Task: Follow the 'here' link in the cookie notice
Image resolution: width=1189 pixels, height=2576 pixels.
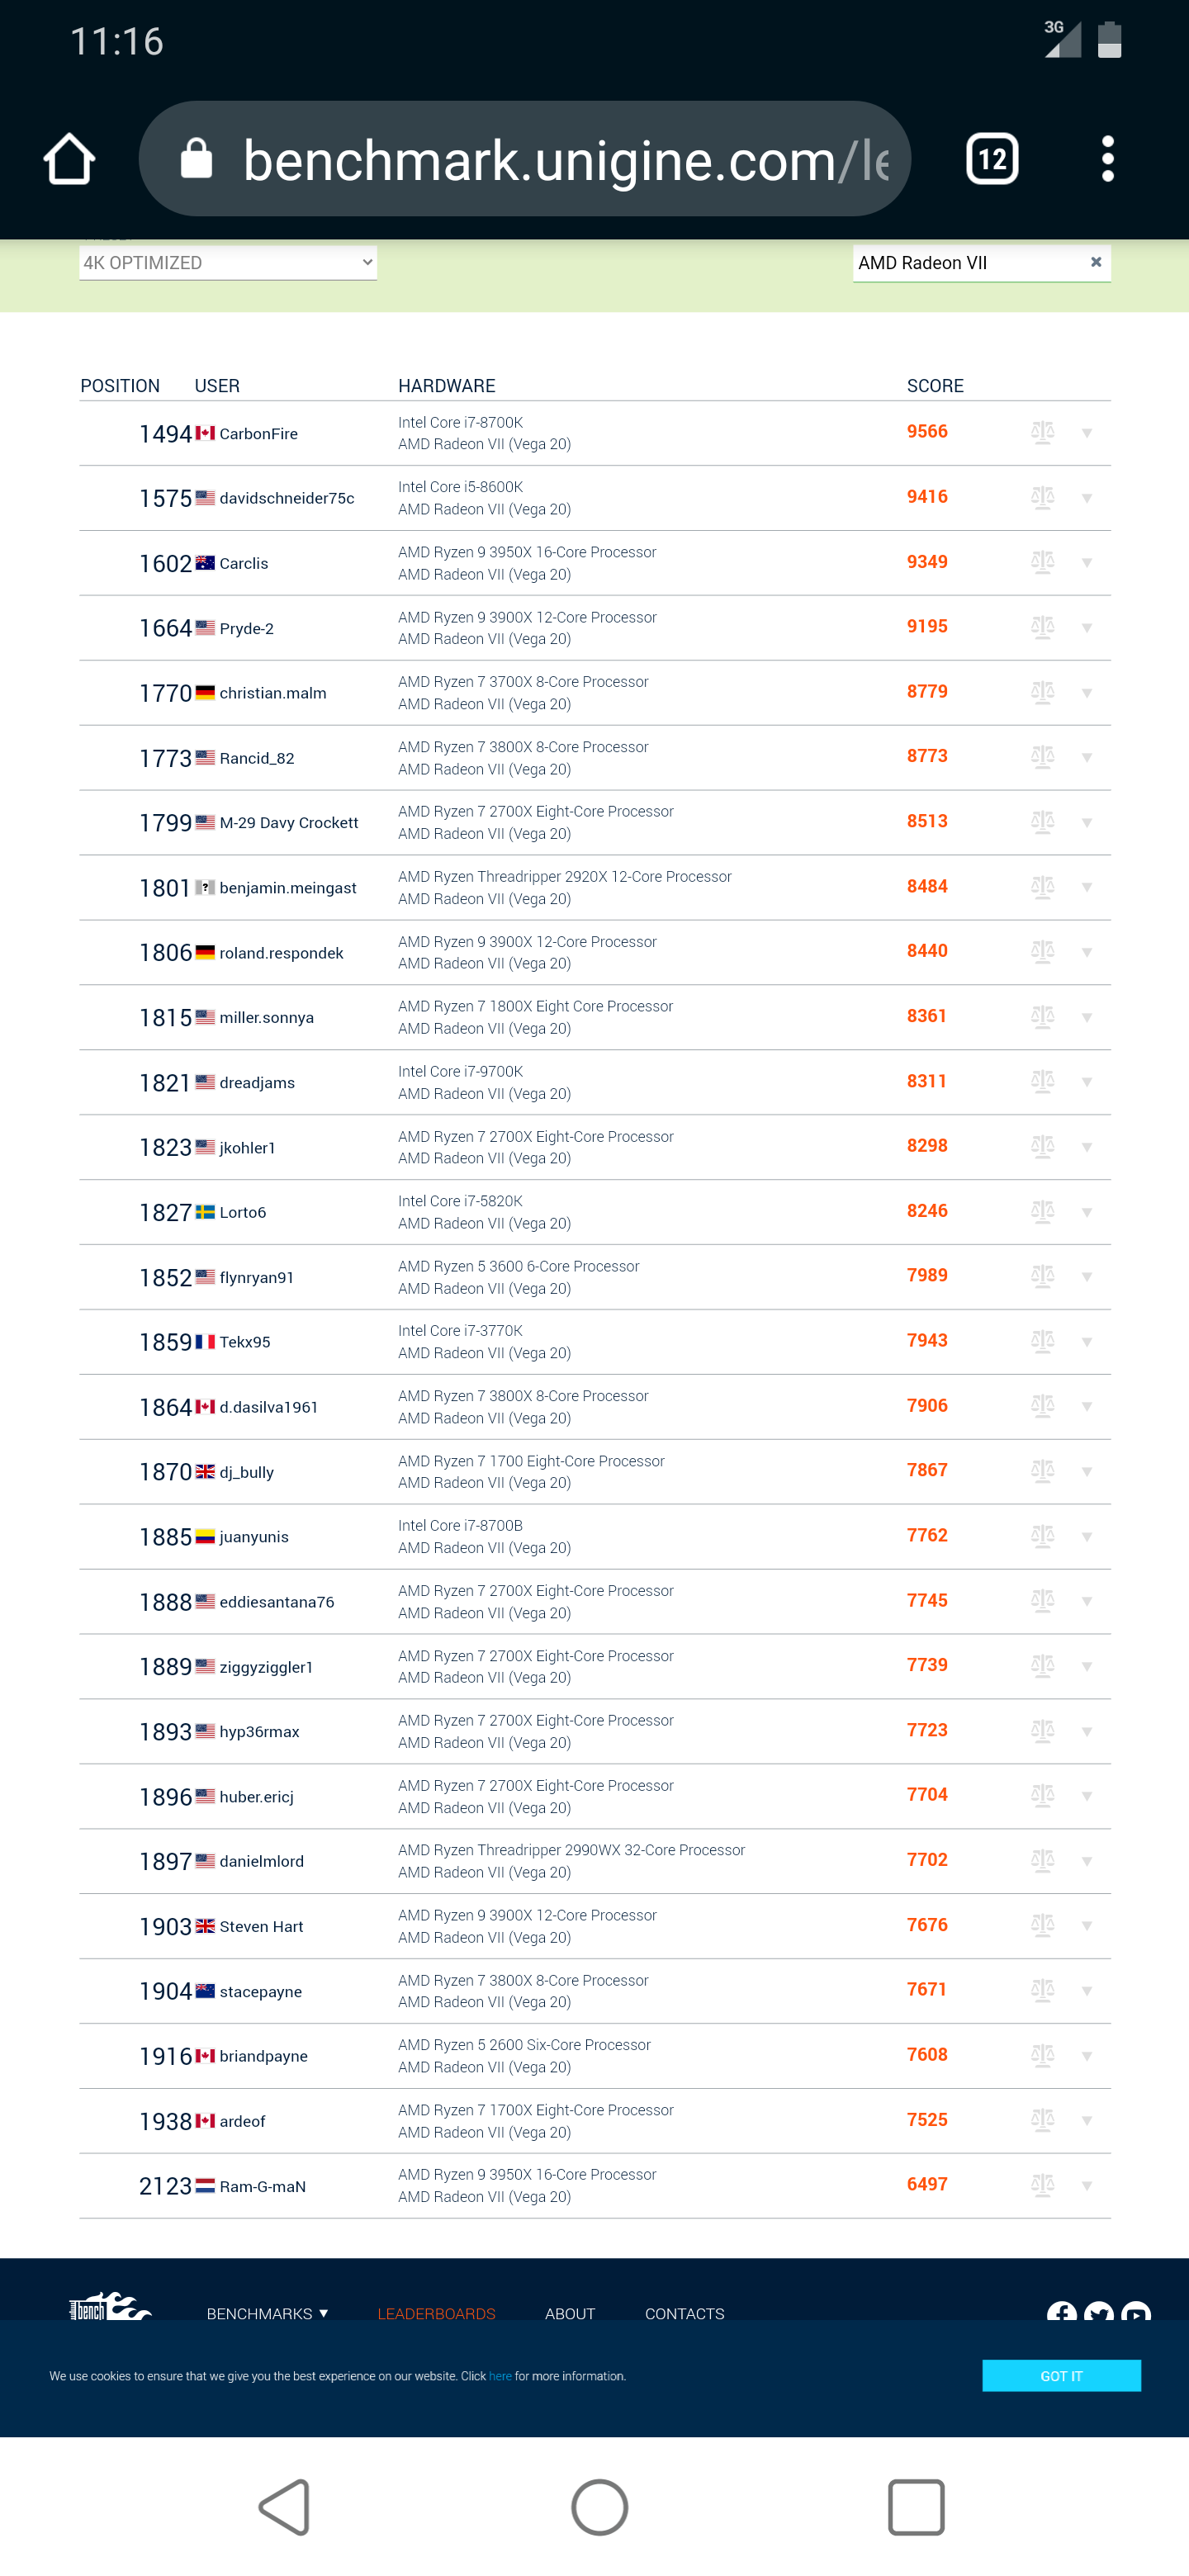Action: point(500,2376)
